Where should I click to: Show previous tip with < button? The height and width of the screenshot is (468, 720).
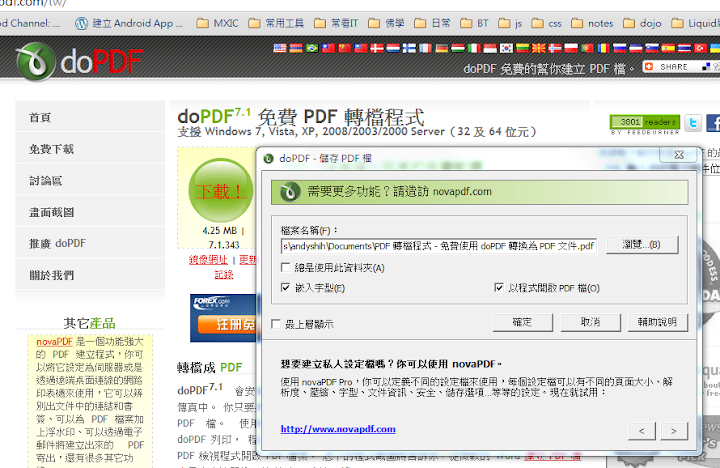coord(641,431)
